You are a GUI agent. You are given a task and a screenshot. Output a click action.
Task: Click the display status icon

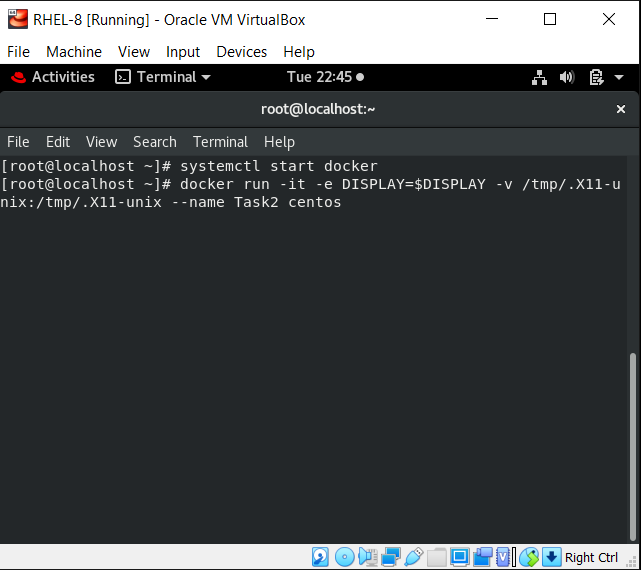(459, 557)
